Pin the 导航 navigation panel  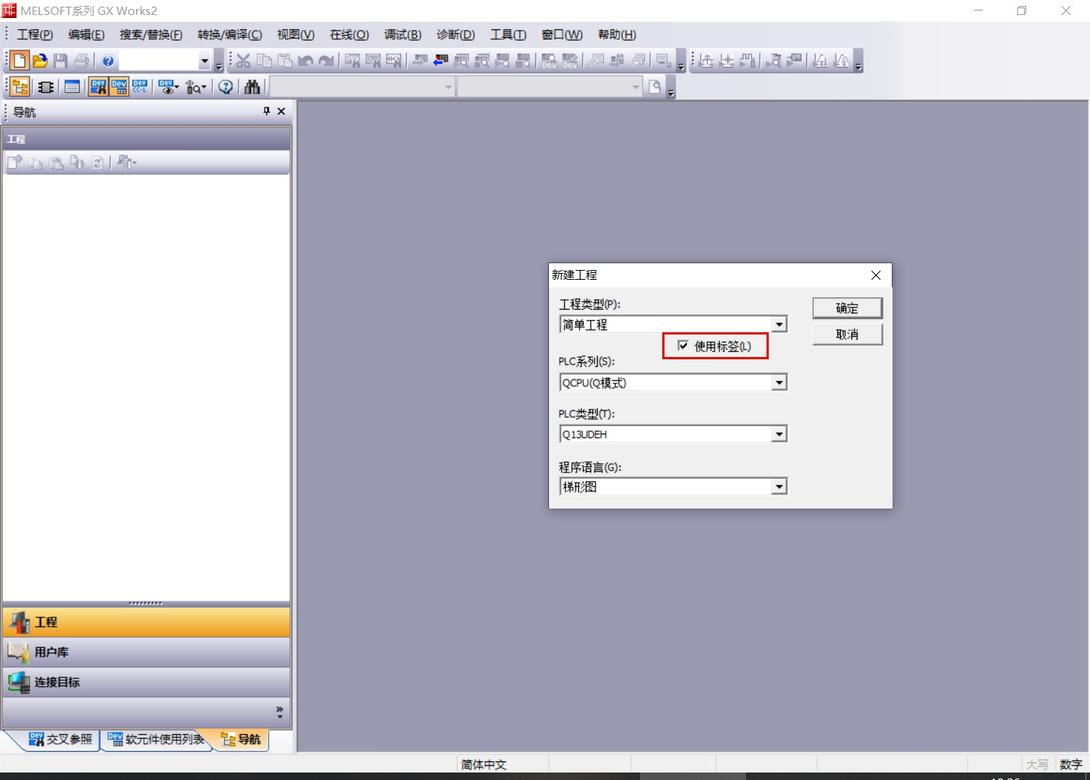click(x=266, y=111)
